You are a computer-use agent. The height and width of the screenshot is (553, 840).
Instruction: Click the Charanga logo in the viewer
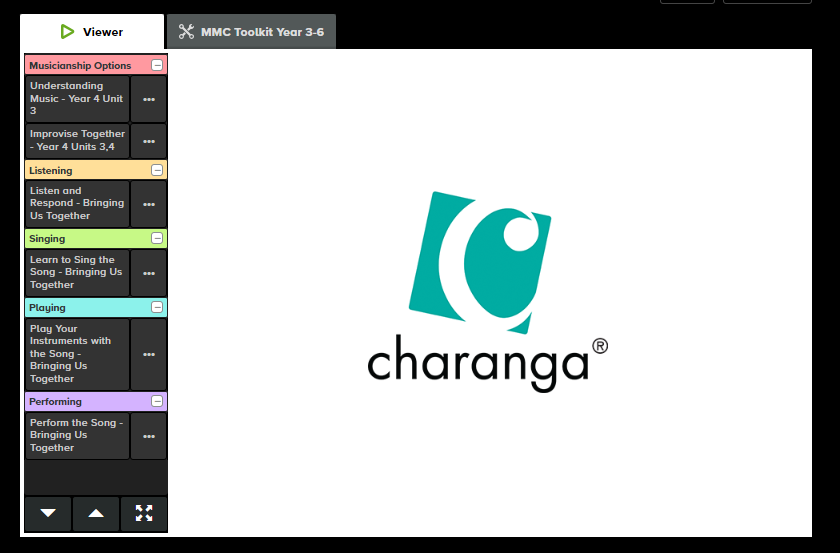[488, 292]
